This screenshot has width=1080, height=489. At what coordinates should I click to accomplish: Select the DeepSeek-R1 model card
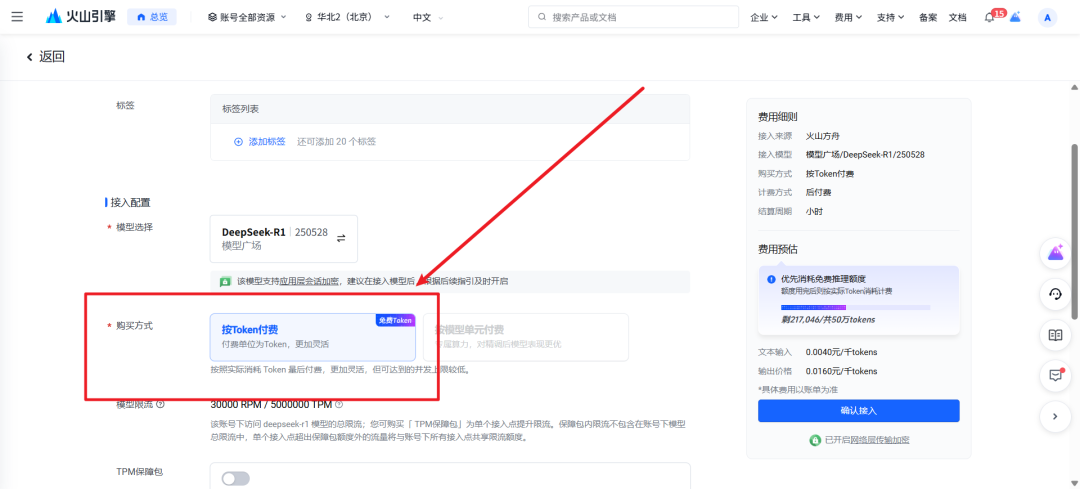pyautogui.click(x=284, y=239)
